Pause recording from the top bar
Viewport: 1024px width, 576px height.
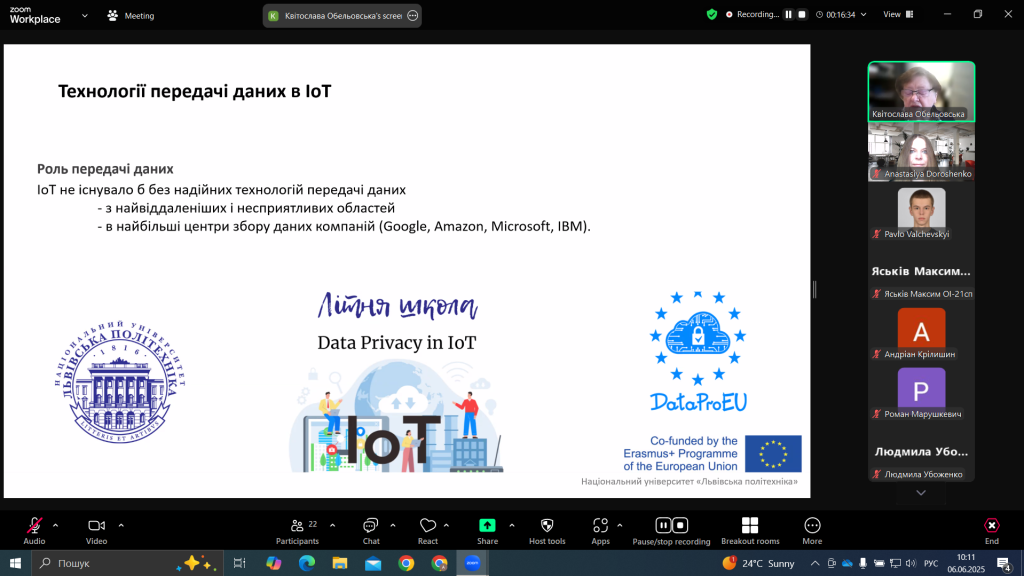pos(788,15)
